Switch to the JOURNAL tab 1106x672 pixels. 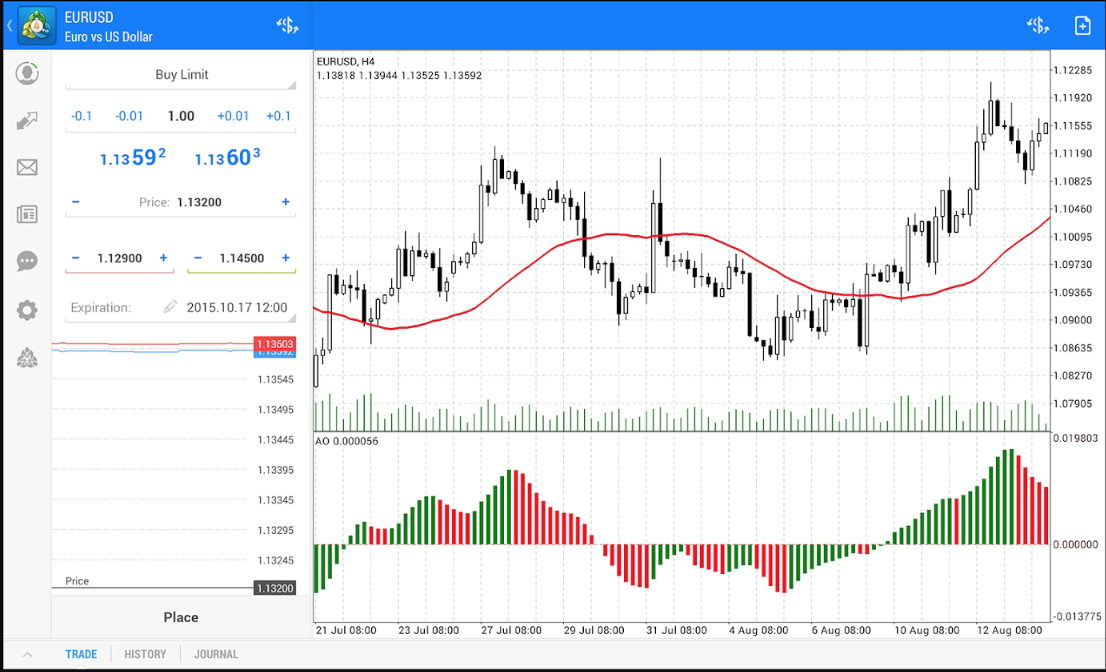(216, 654)
